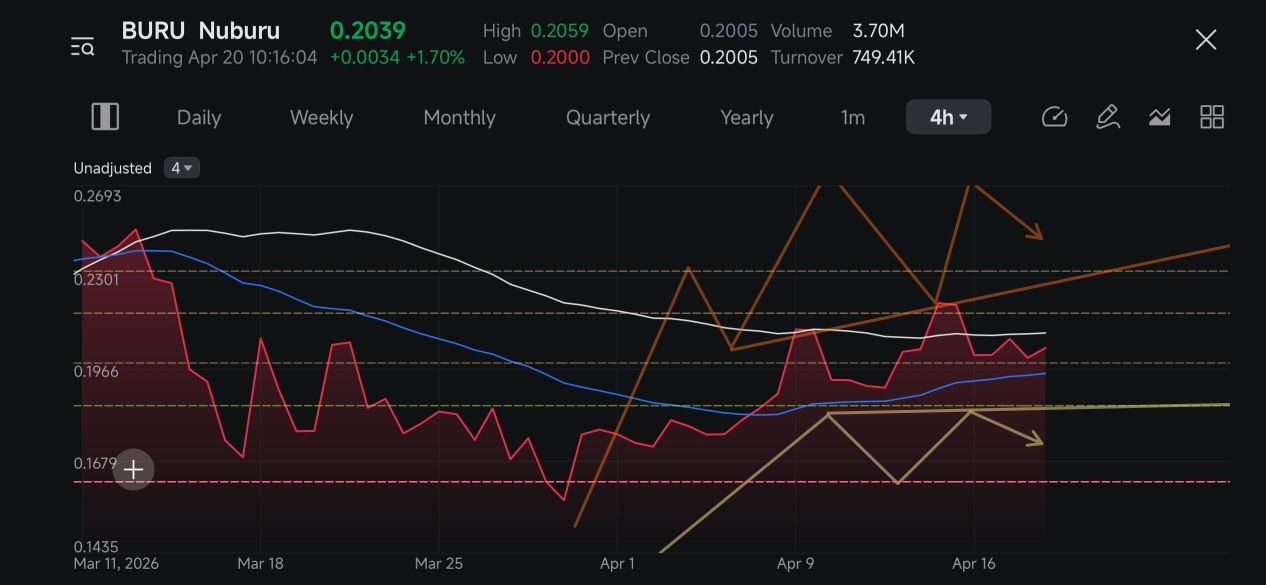
Task: Click the 0.1966 price axis label
Action: 97,371
